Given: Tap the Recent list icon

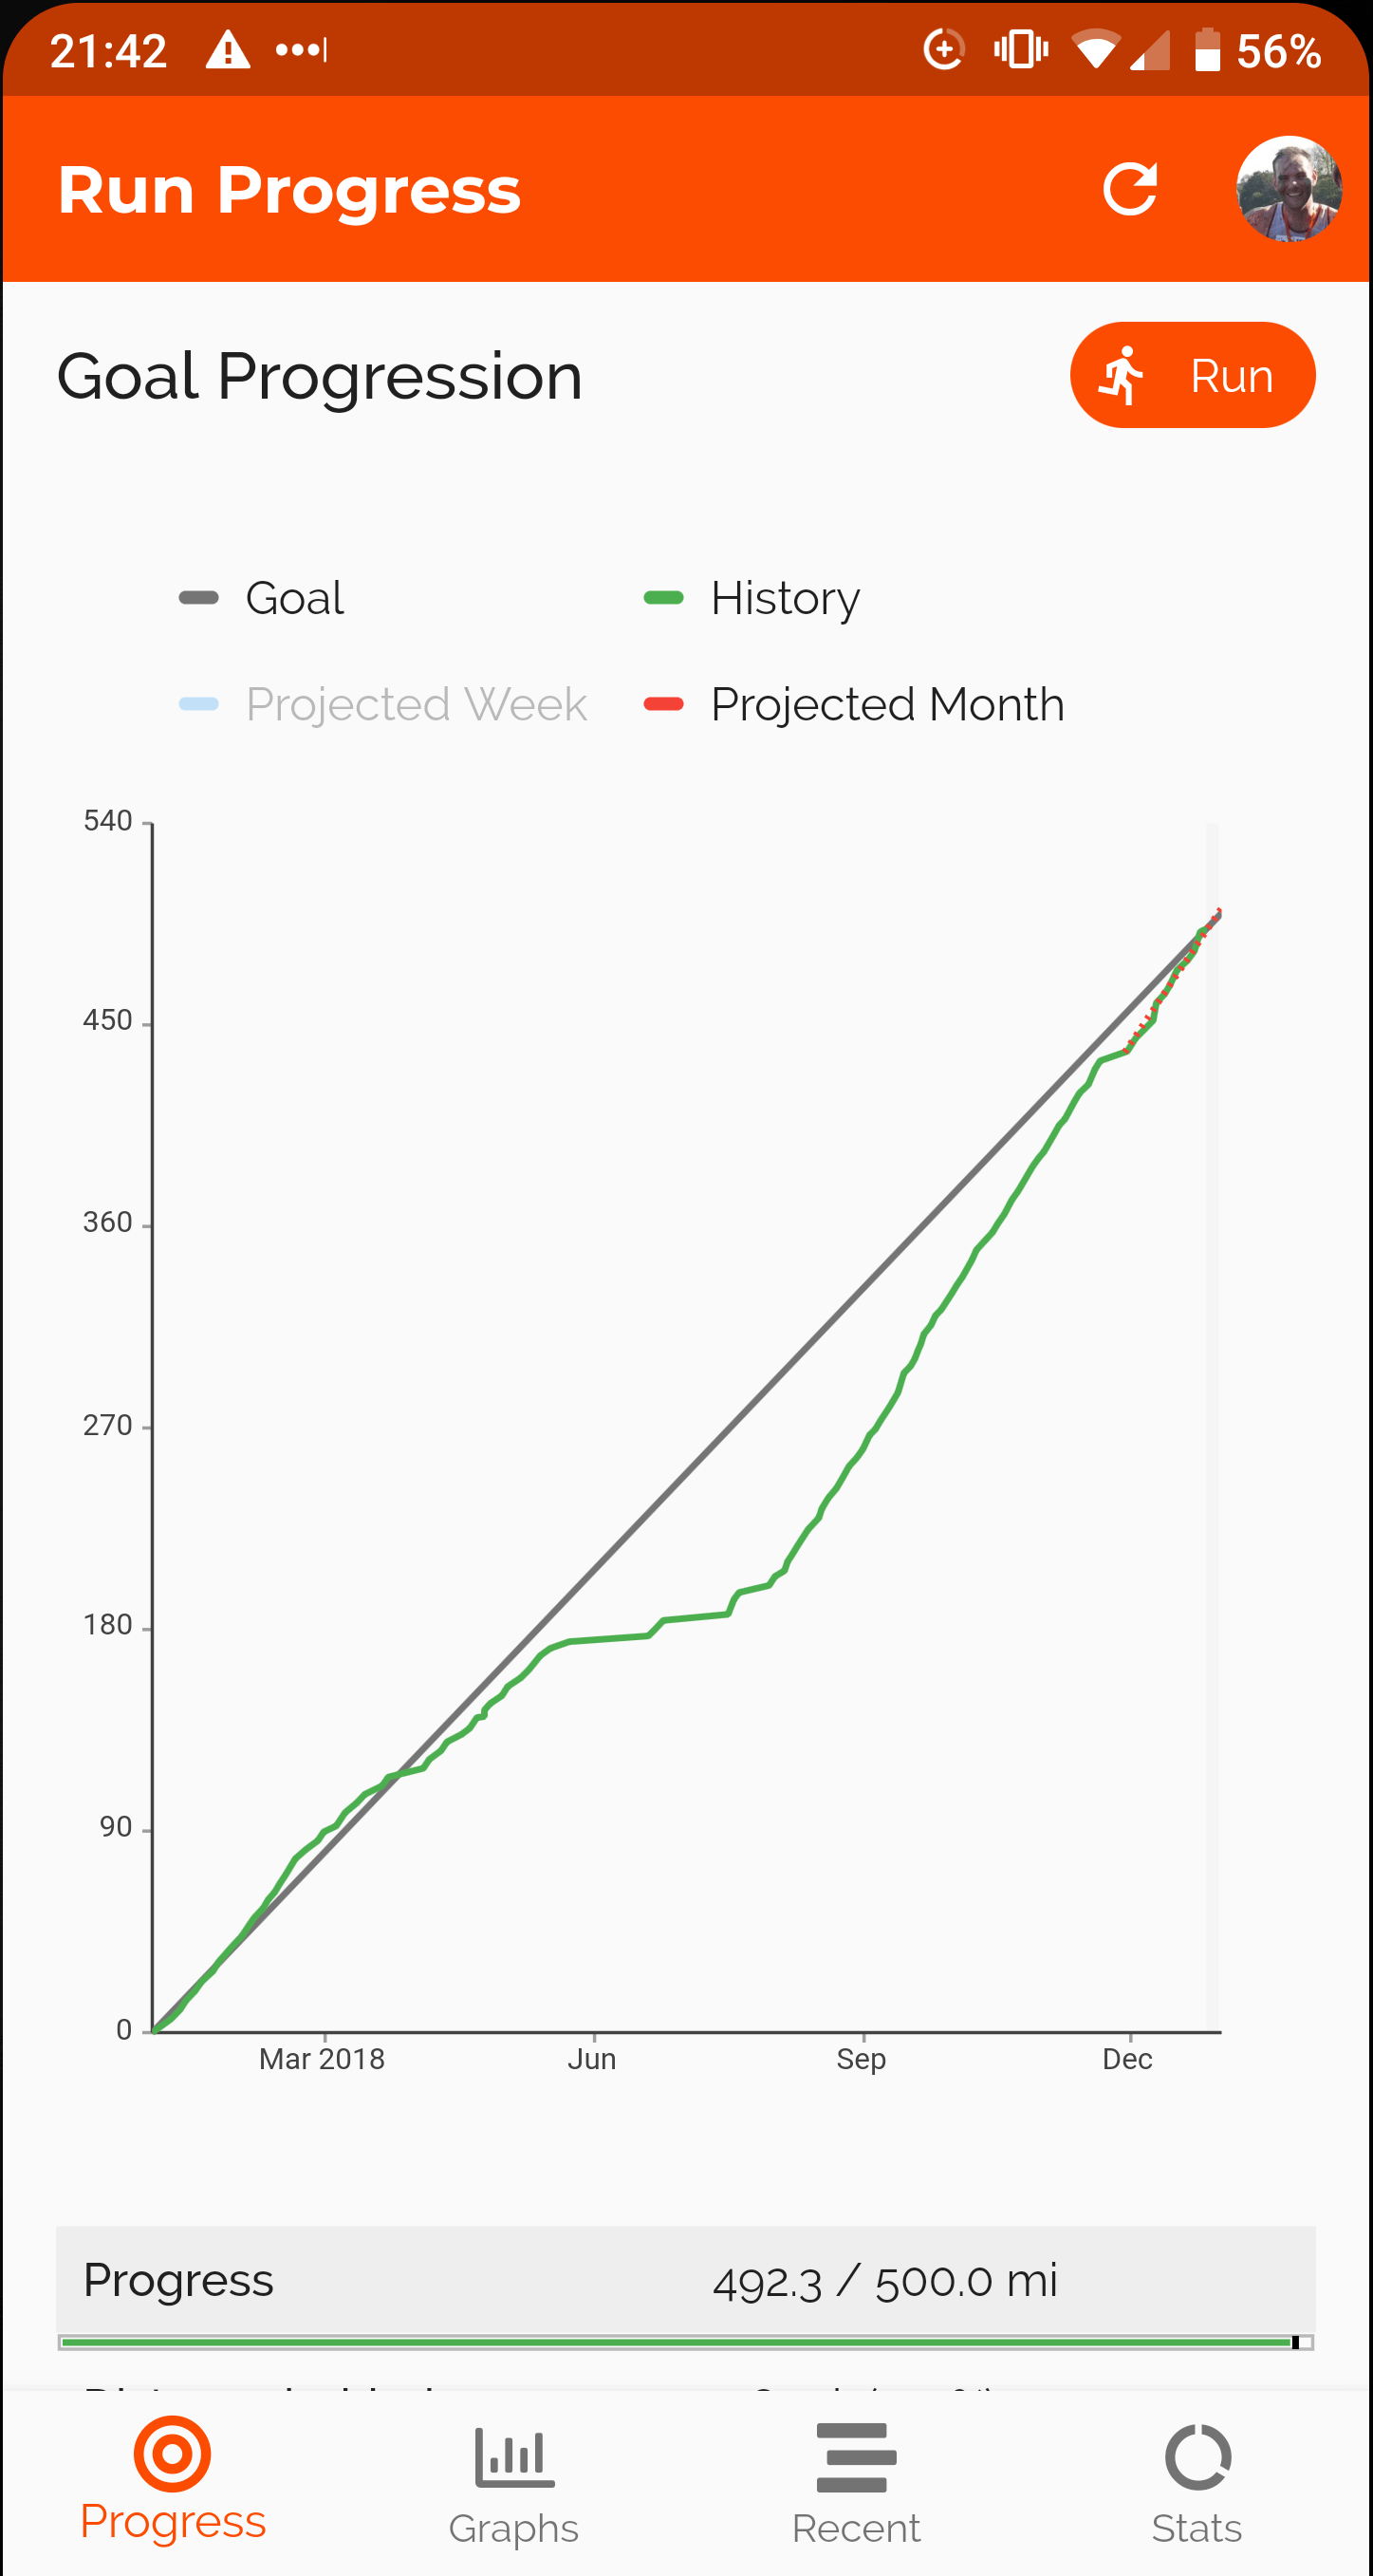Looking at the screenshot, I should [x=856, y=2456].
